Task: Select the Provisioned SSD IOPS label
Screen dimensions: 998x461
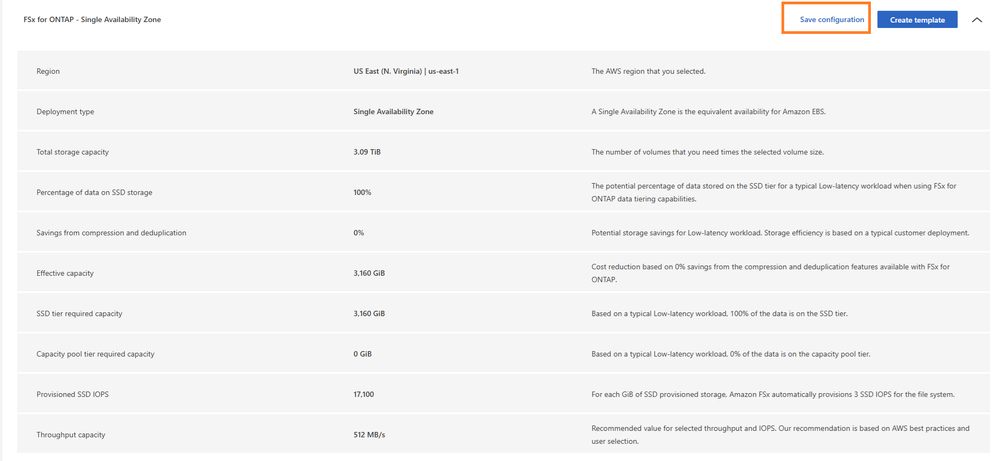Action: tap(72, 395)
